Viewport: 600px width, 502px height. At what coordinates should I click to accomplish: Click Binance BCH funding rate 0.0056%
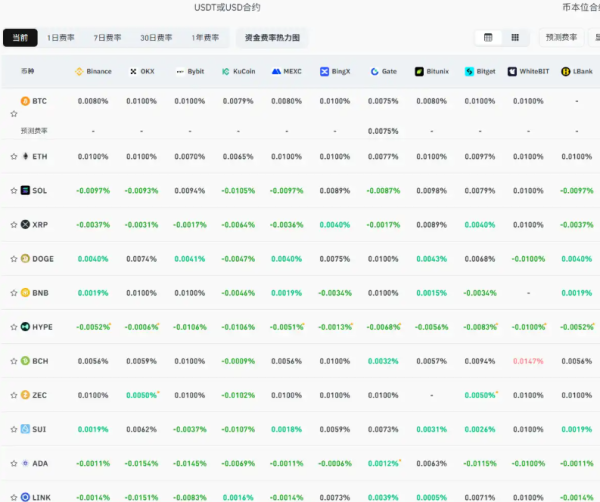click(93, 361)
